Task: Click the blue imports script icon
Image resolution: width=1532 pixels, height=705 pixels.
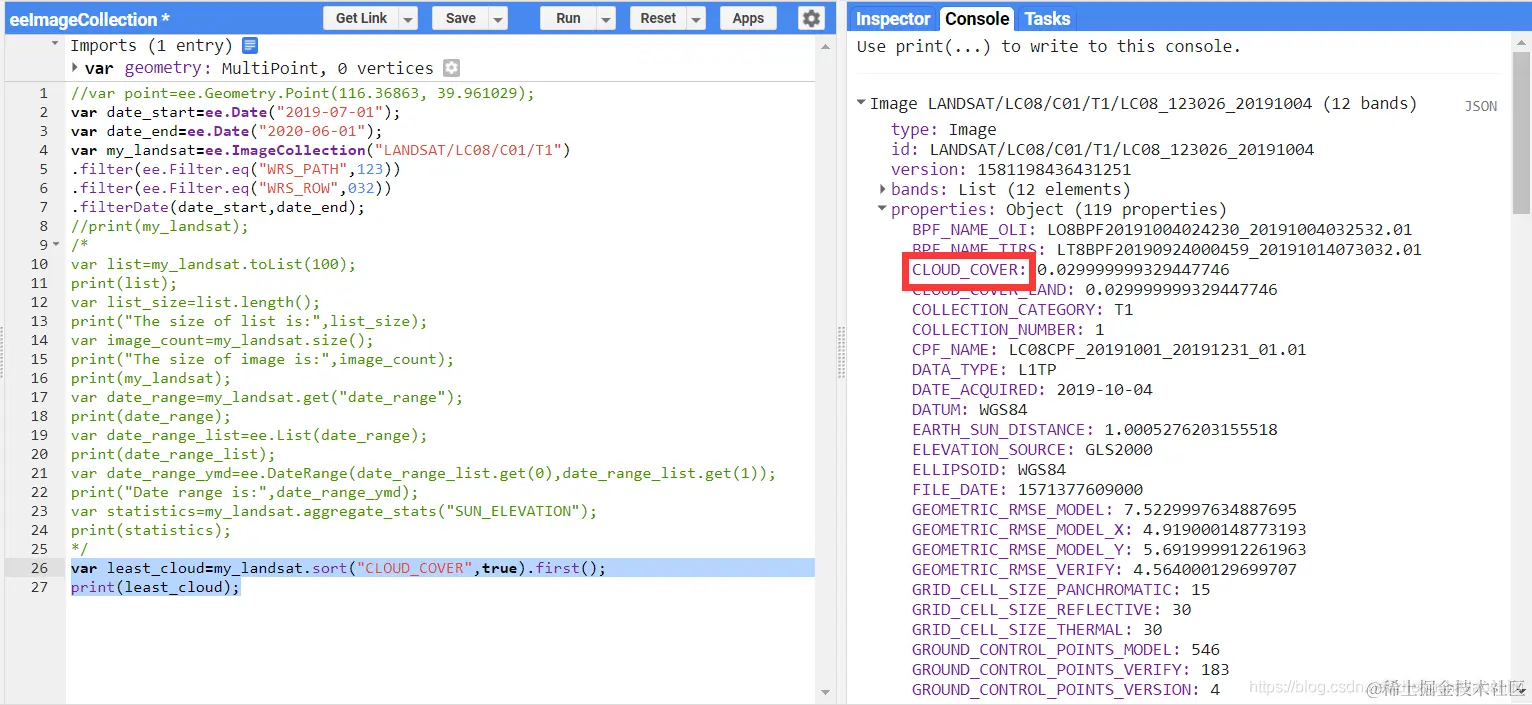Action: click(250, 45)
